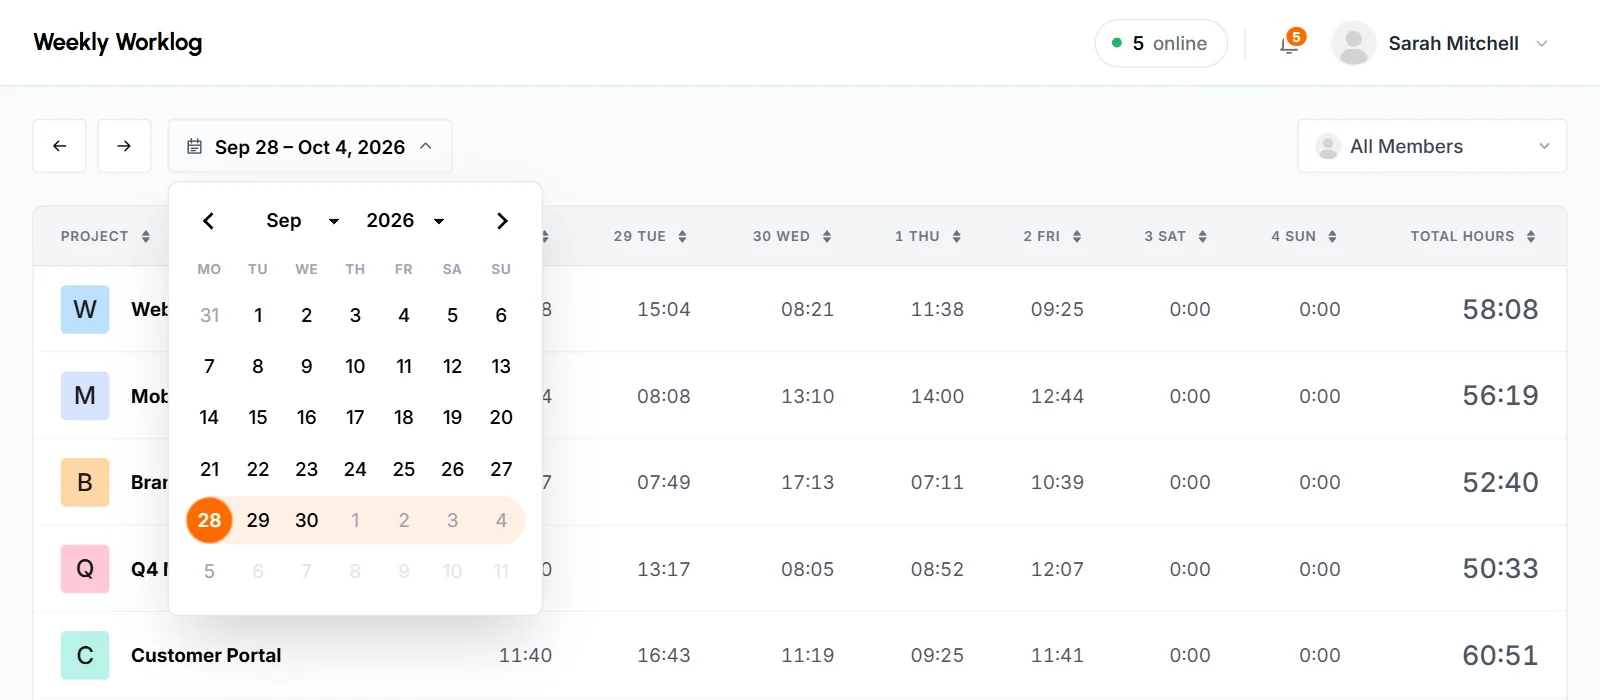Click the 14:00 Thursday cell

pos(937,396)
